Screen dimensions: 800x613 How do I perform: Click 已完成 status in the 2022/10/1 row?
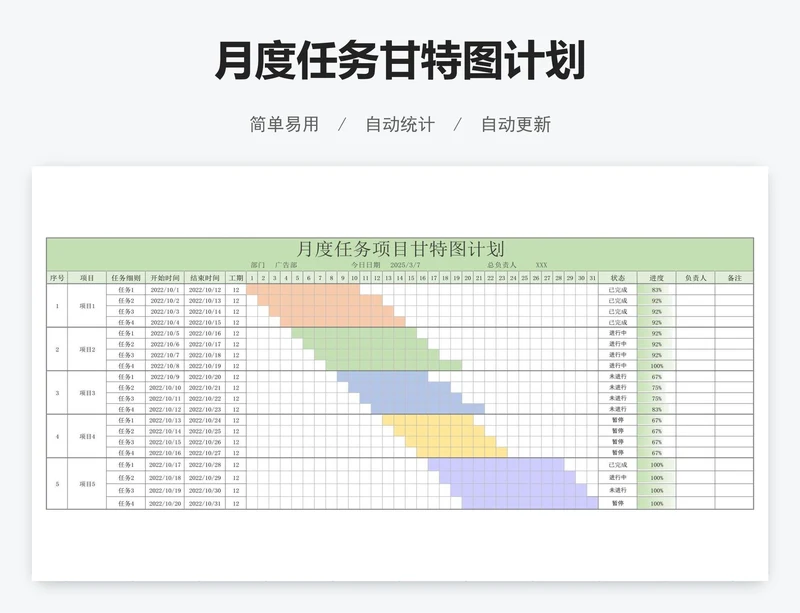(618, 290)
